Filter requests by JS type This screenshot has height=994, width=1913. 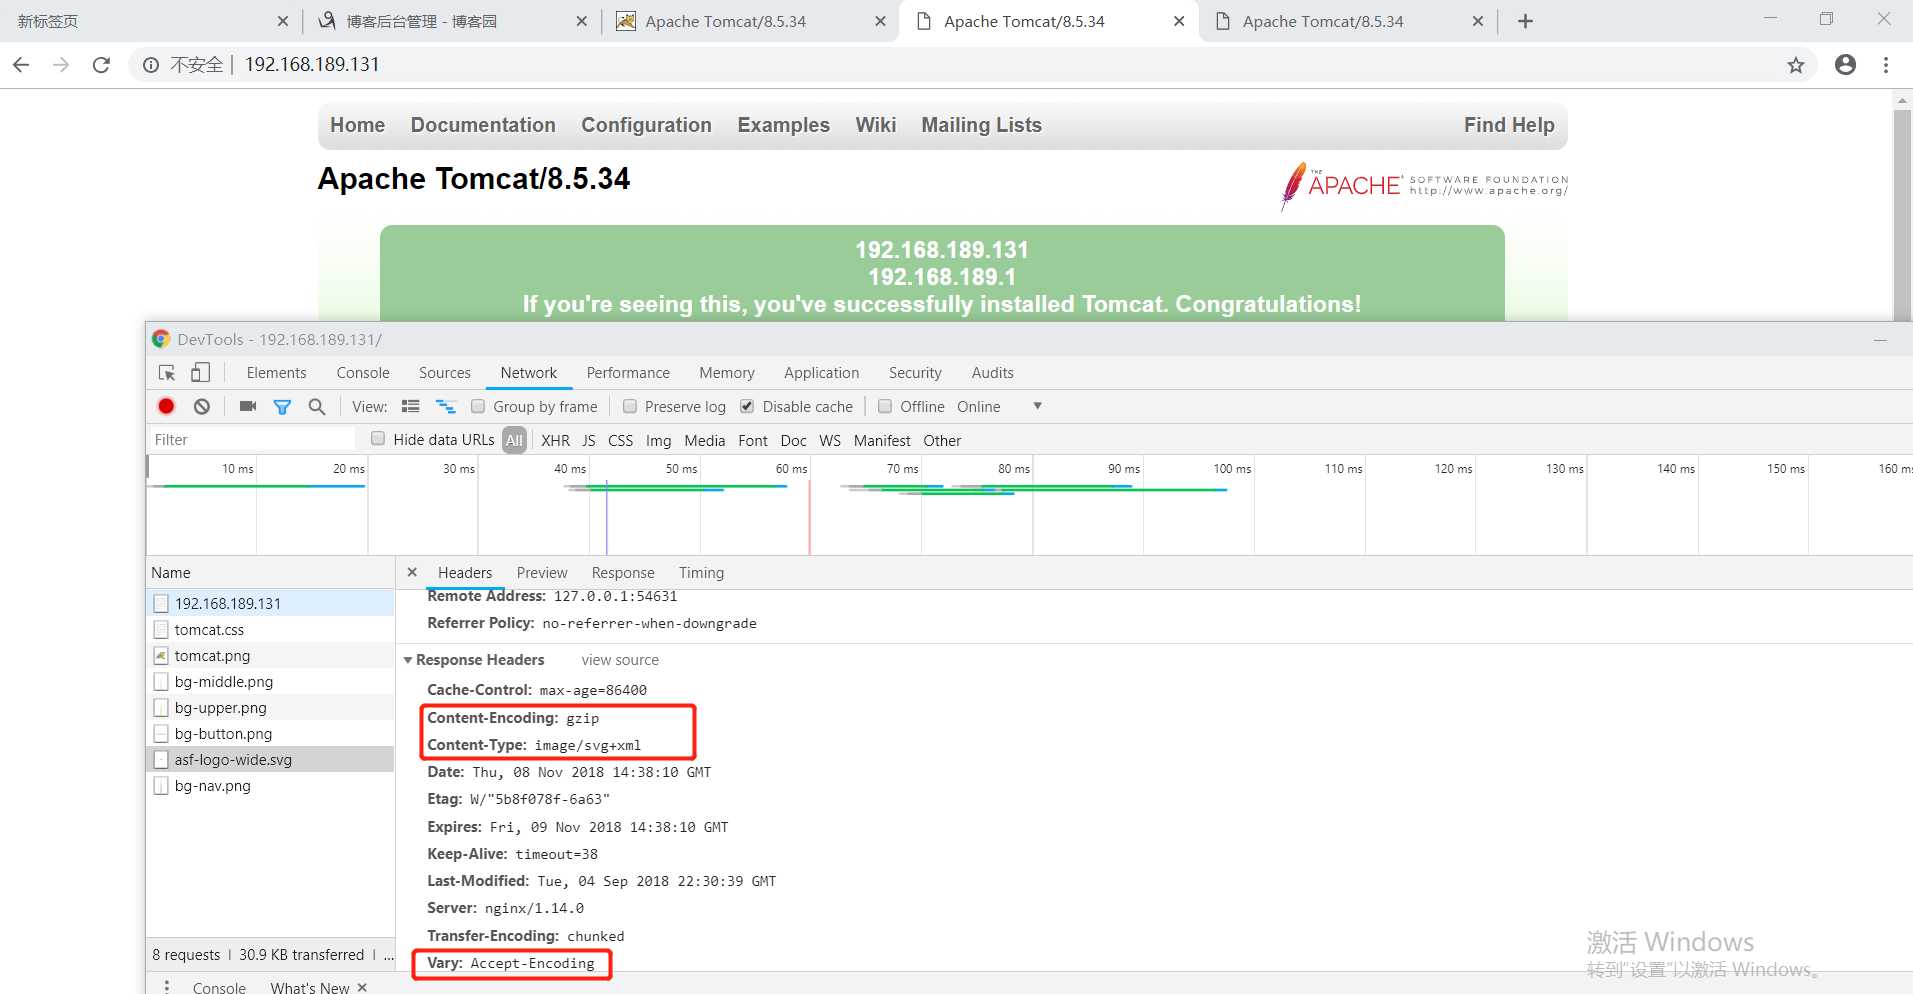[x=589, y=440]
